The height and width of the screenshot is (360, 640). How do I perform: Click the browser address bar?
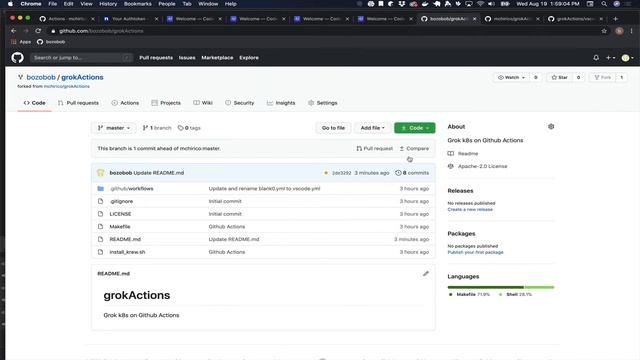coord(322,31)
